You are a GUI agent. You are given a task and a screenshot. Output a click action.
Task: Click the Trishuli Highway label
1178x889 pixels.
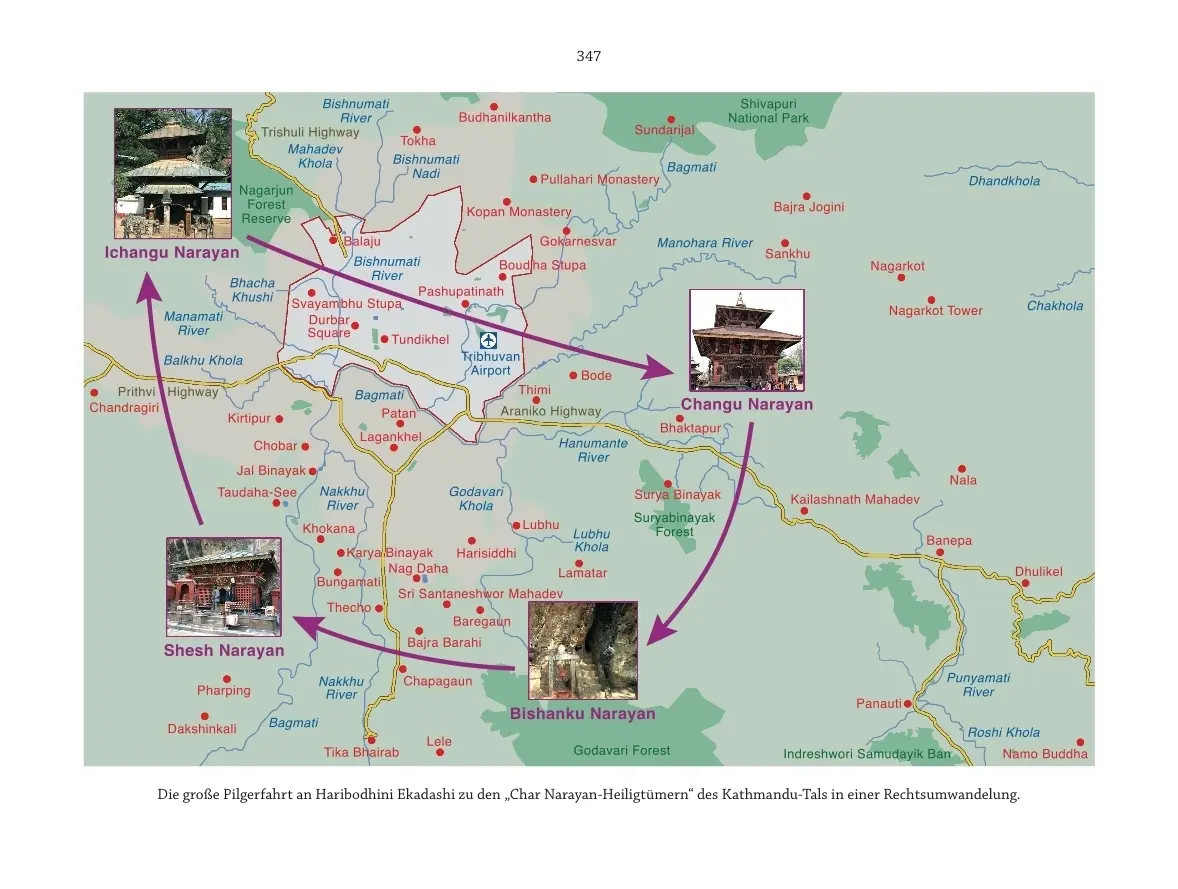click(310, 132)
